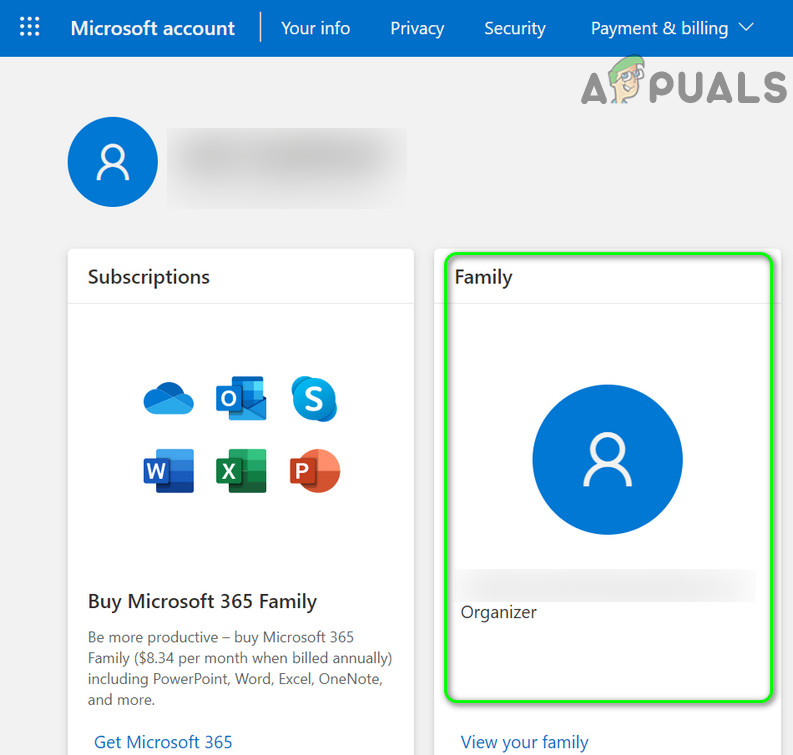
Task: Click the Family card heading
Action: point(483,277)
